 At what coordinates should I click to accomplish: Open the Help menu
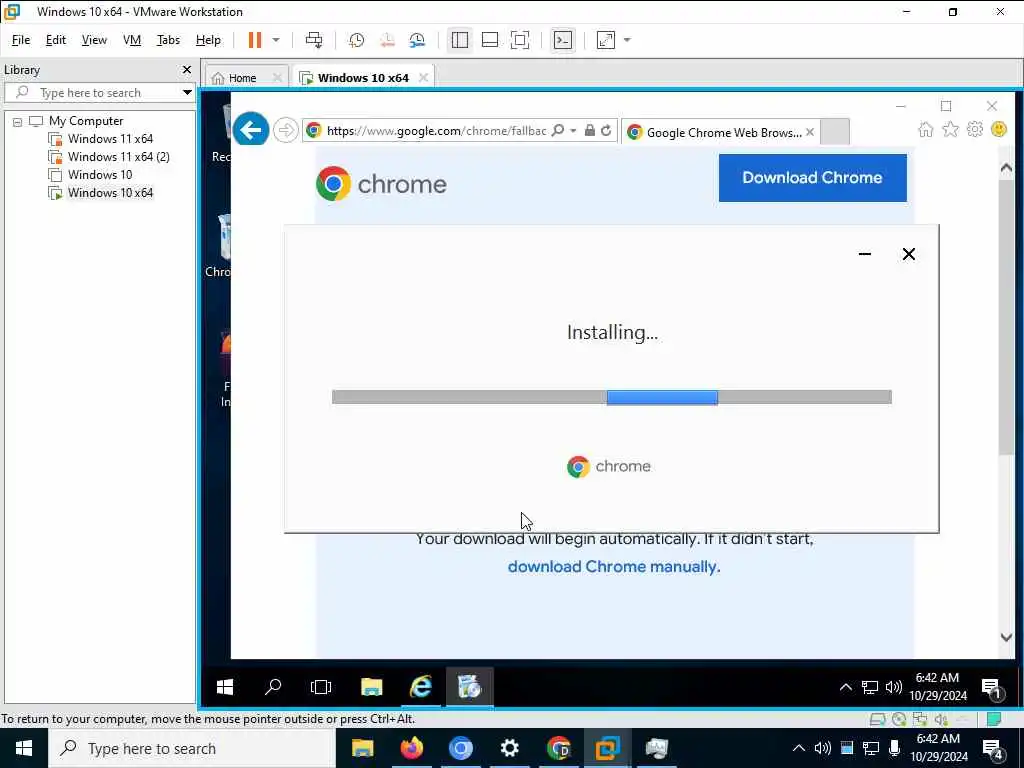point(208,40)
